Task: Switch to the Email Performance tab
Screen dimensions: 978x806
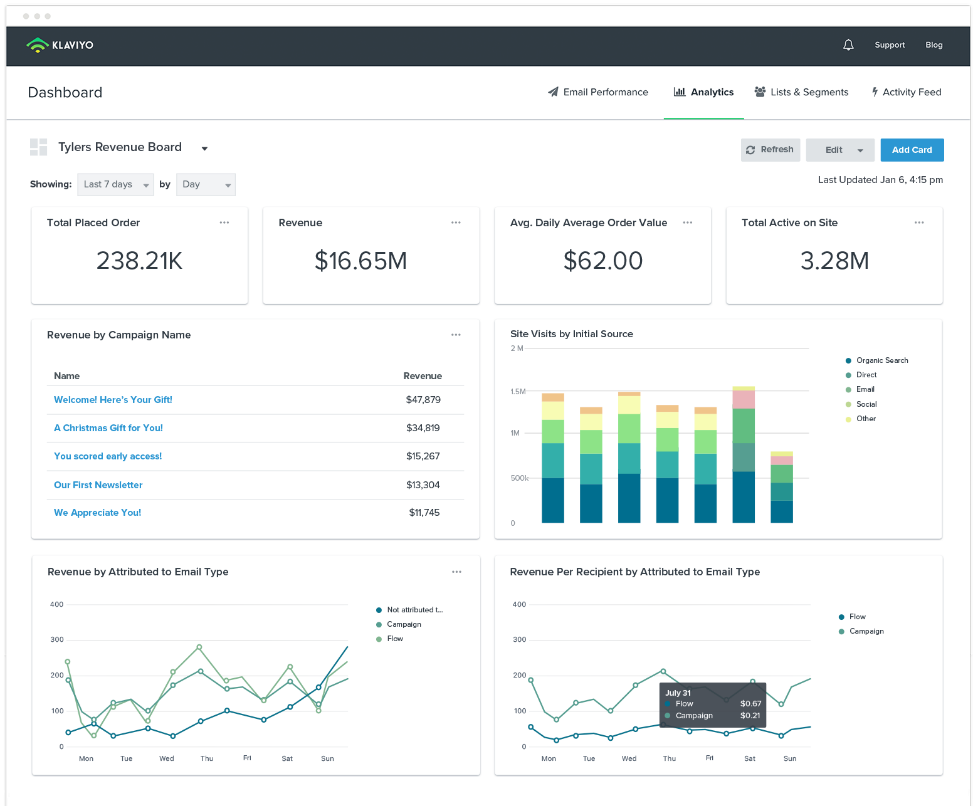Action: 598,92
